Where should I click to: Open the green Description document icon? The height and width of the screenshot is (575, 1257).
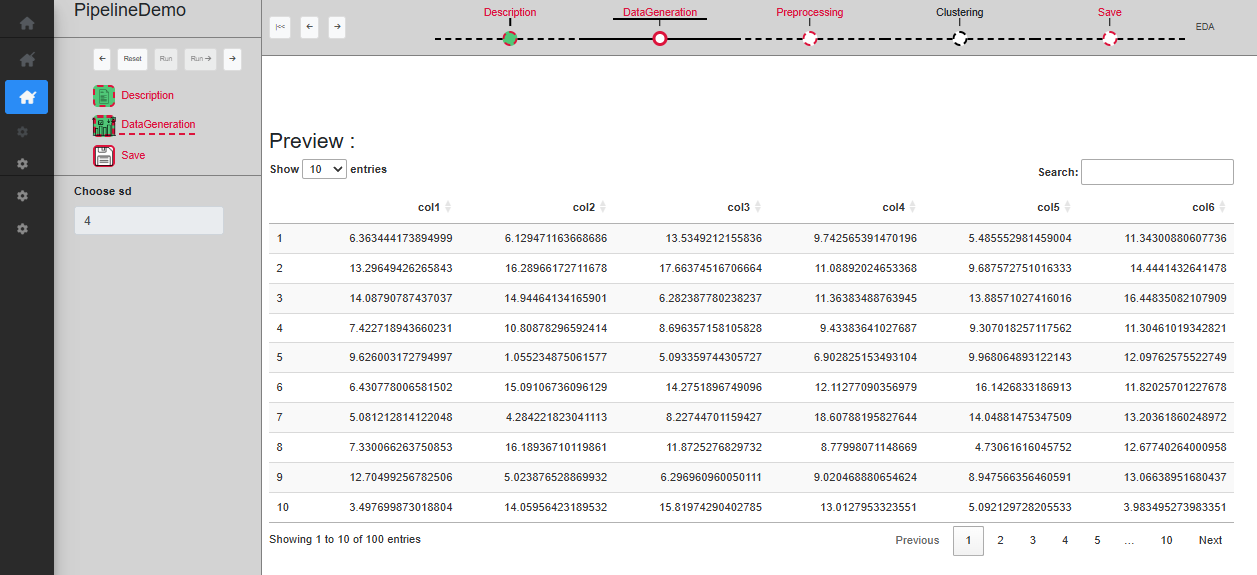[x=104, y=96]
